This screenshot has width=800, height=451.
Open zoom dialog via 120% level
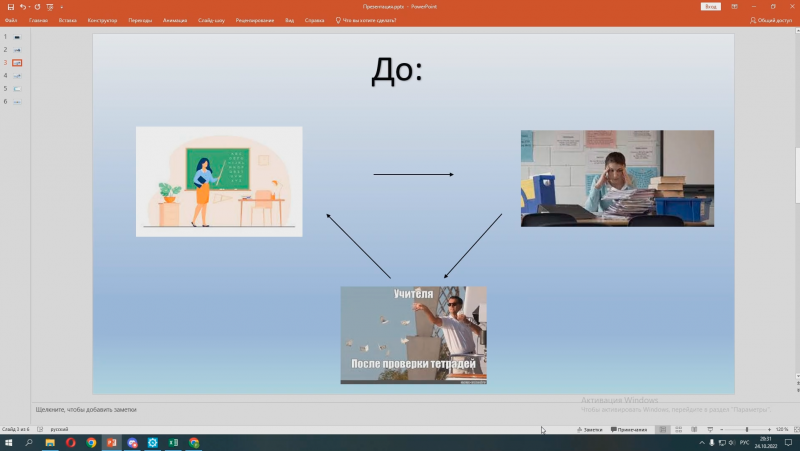[782, 430]
